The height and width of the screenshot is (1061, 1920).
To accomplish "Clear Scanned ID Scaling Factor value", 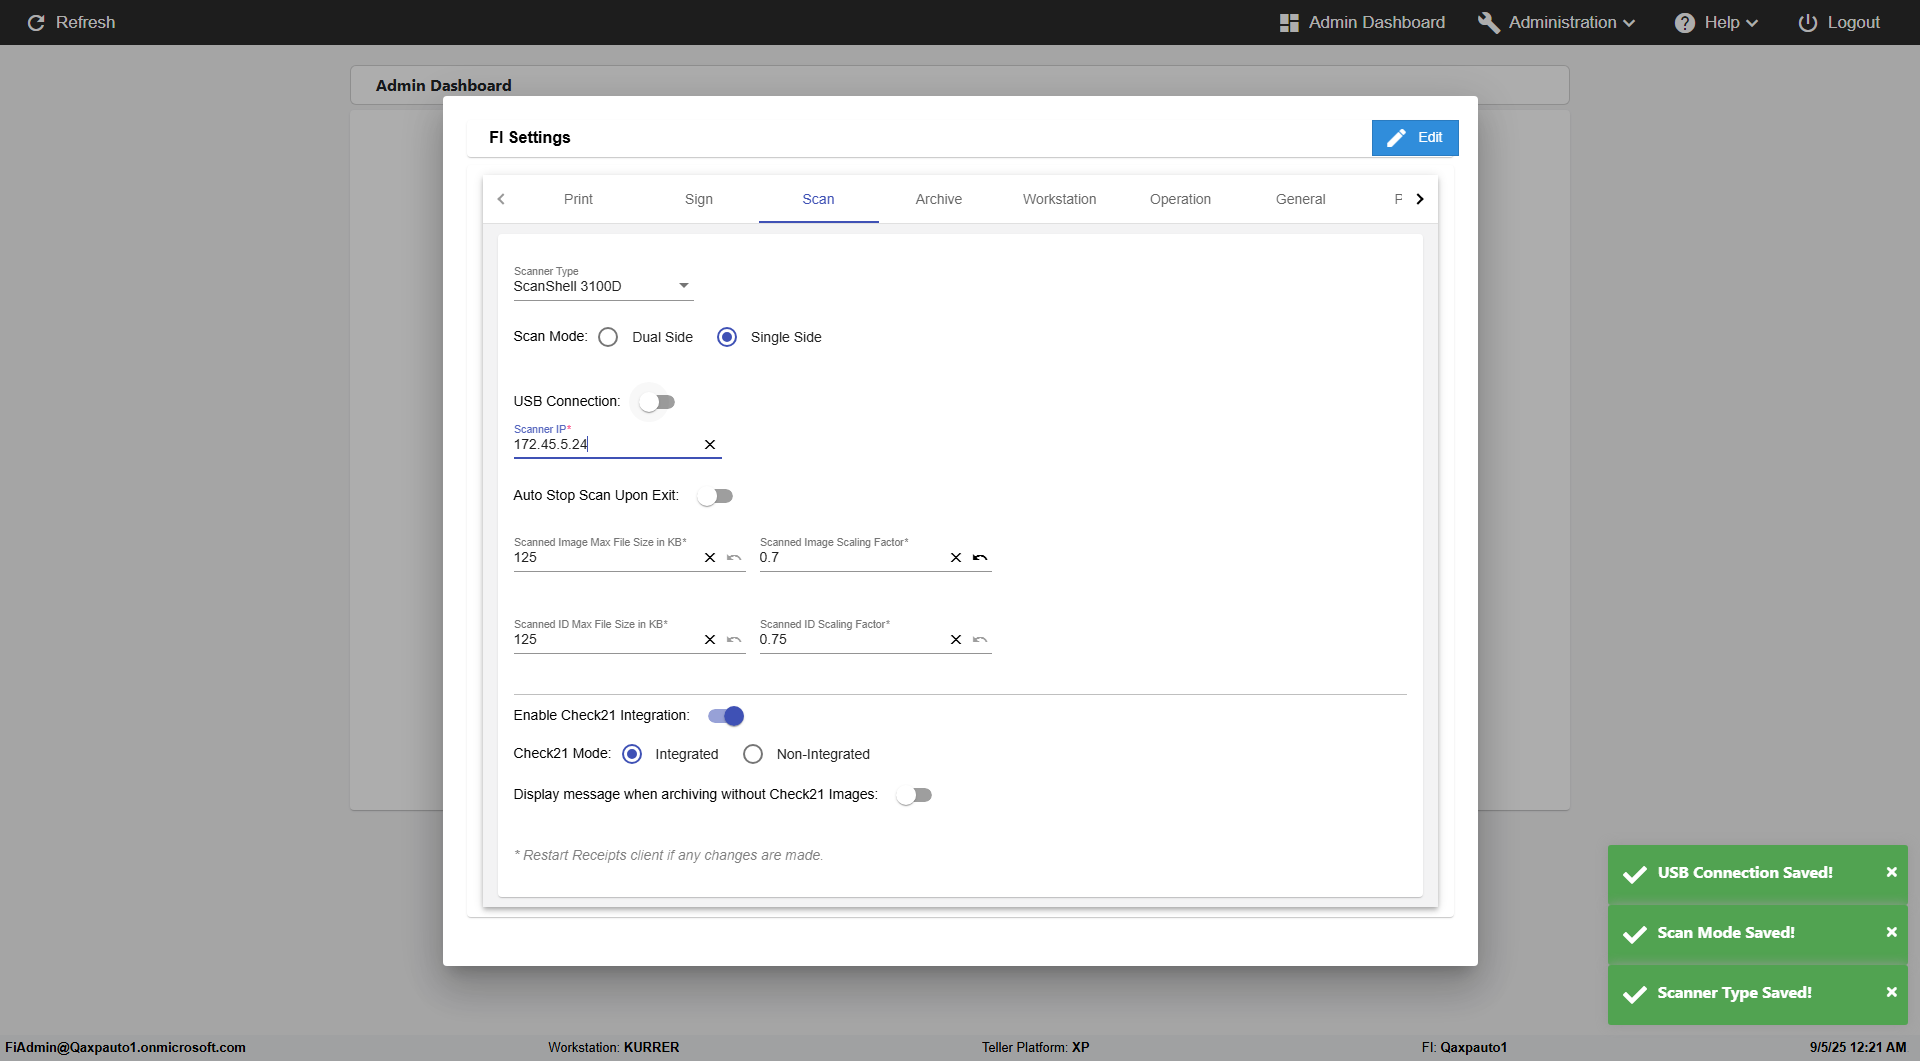I will coord(956,639).
